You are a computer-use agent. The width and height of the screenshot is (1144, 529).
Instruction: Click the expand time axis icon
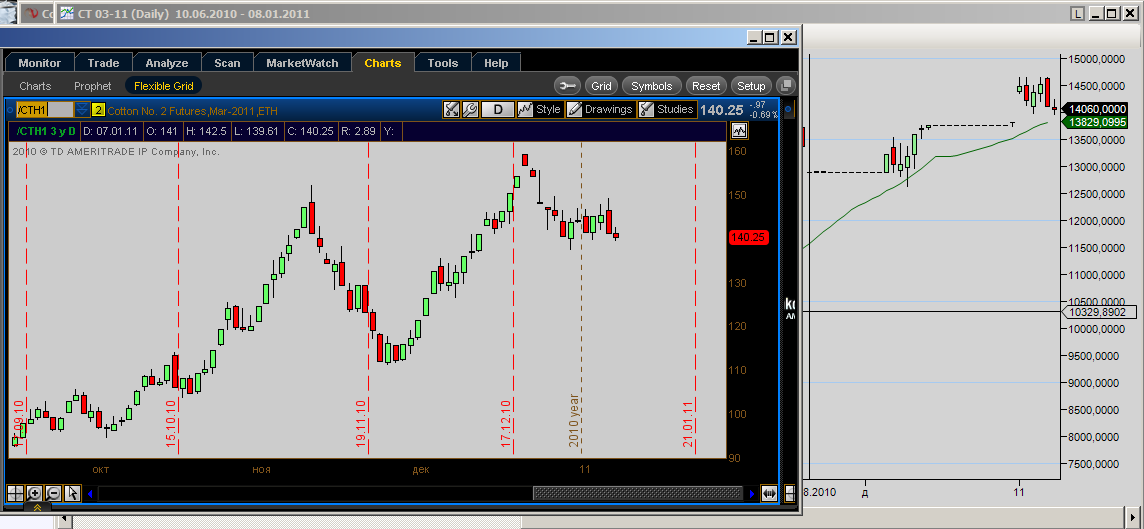pyautogui.click(x=769, y=494)
